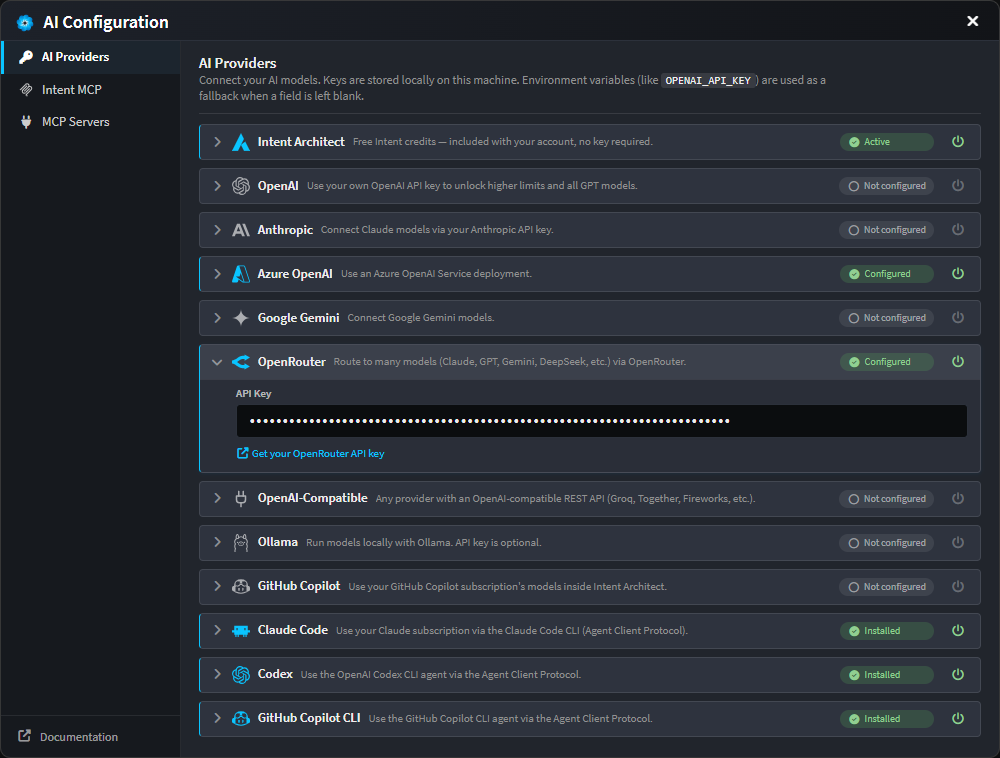
Task: Toggle power for OpenAI-Compatible provider
Action: coord(958,499)
